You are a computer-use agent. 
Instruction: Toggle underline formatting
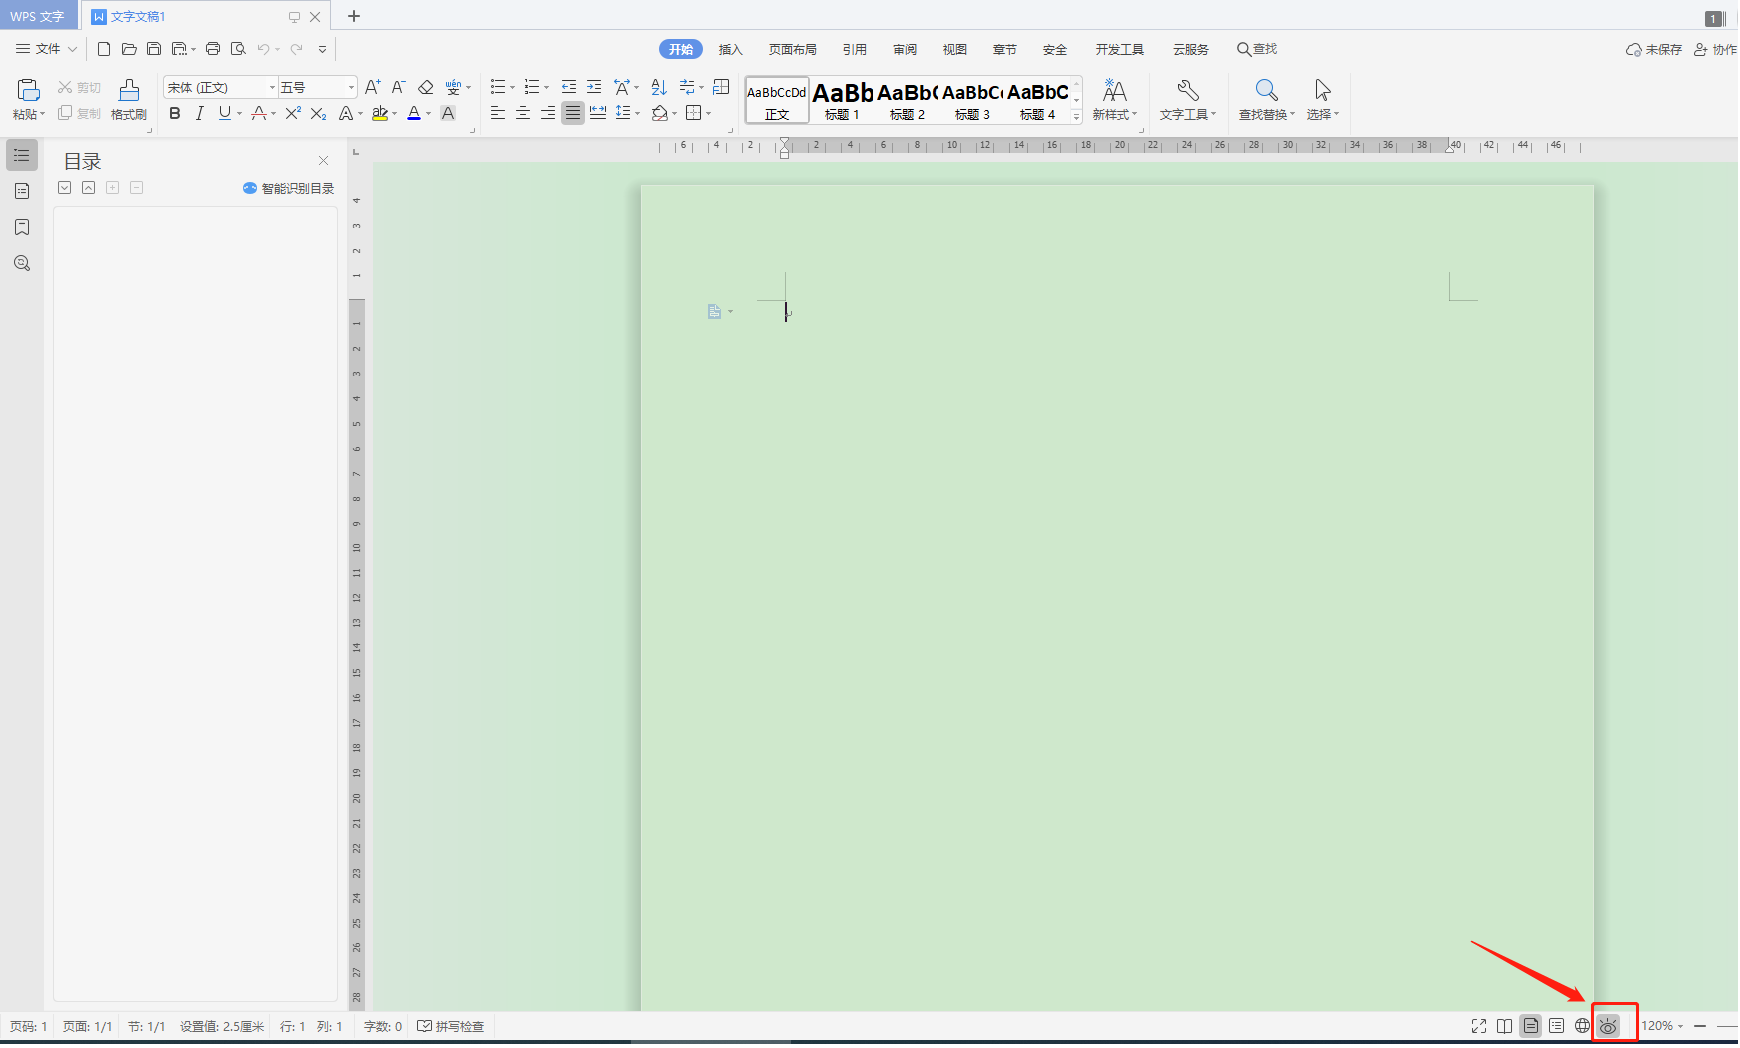point(224,114)
